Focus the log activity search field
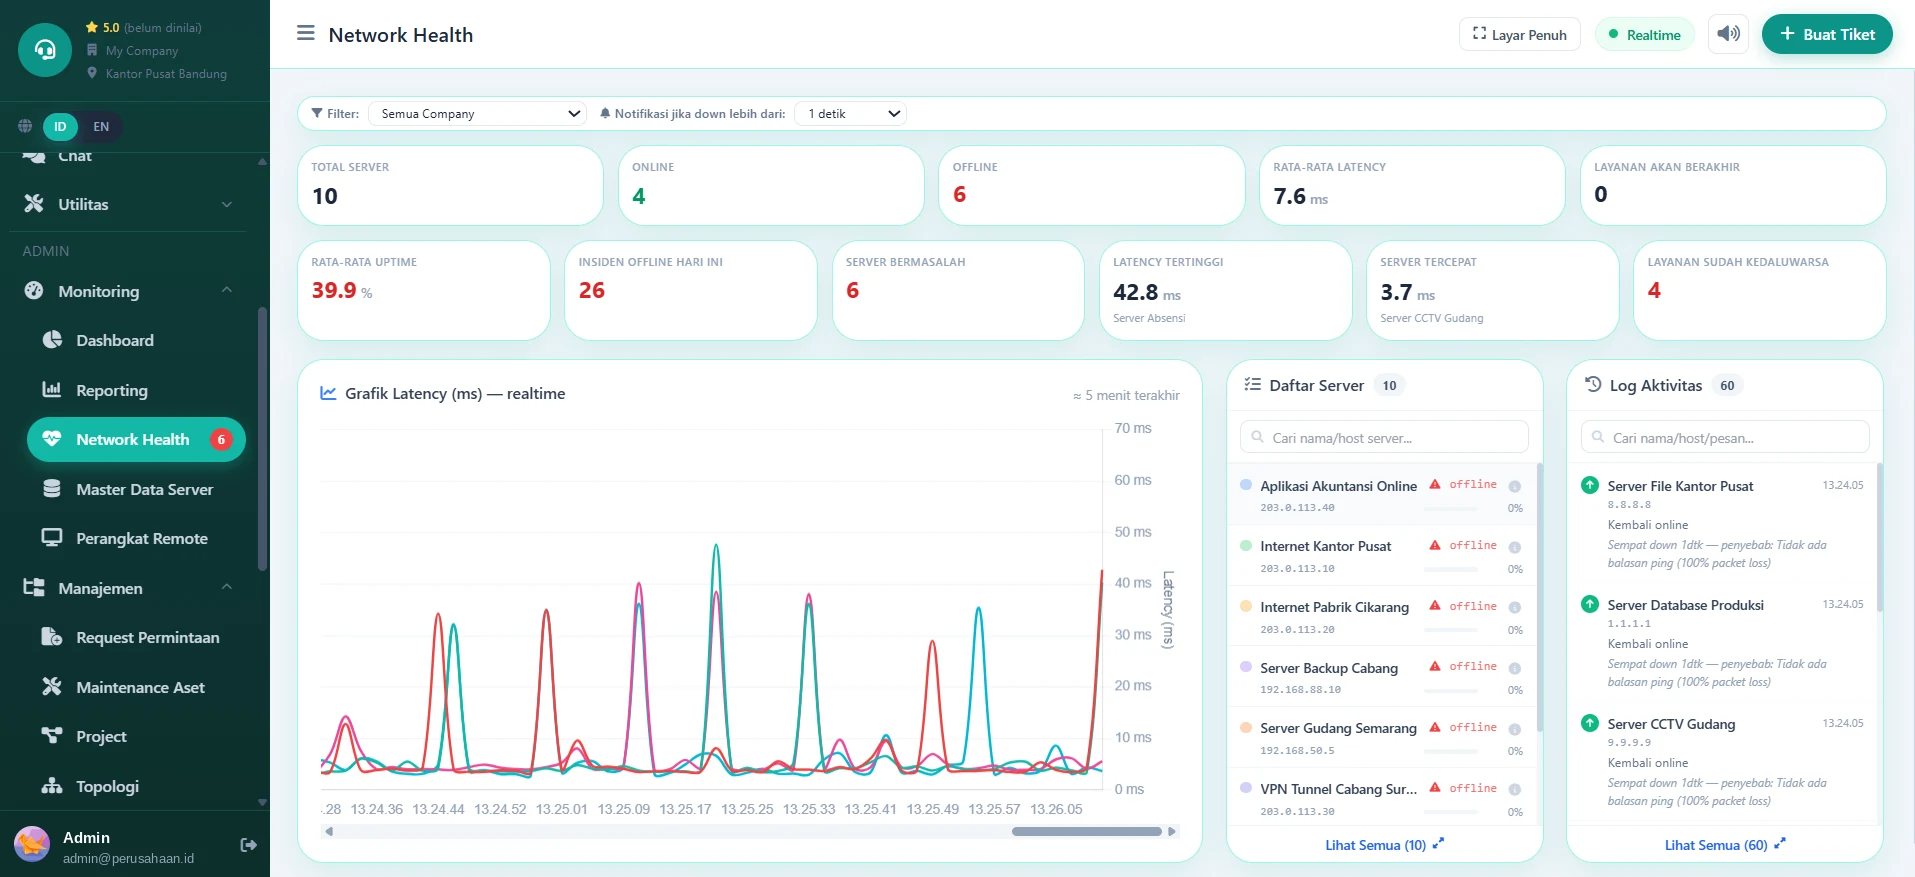1915x877 pixels. click(1725, 437)
